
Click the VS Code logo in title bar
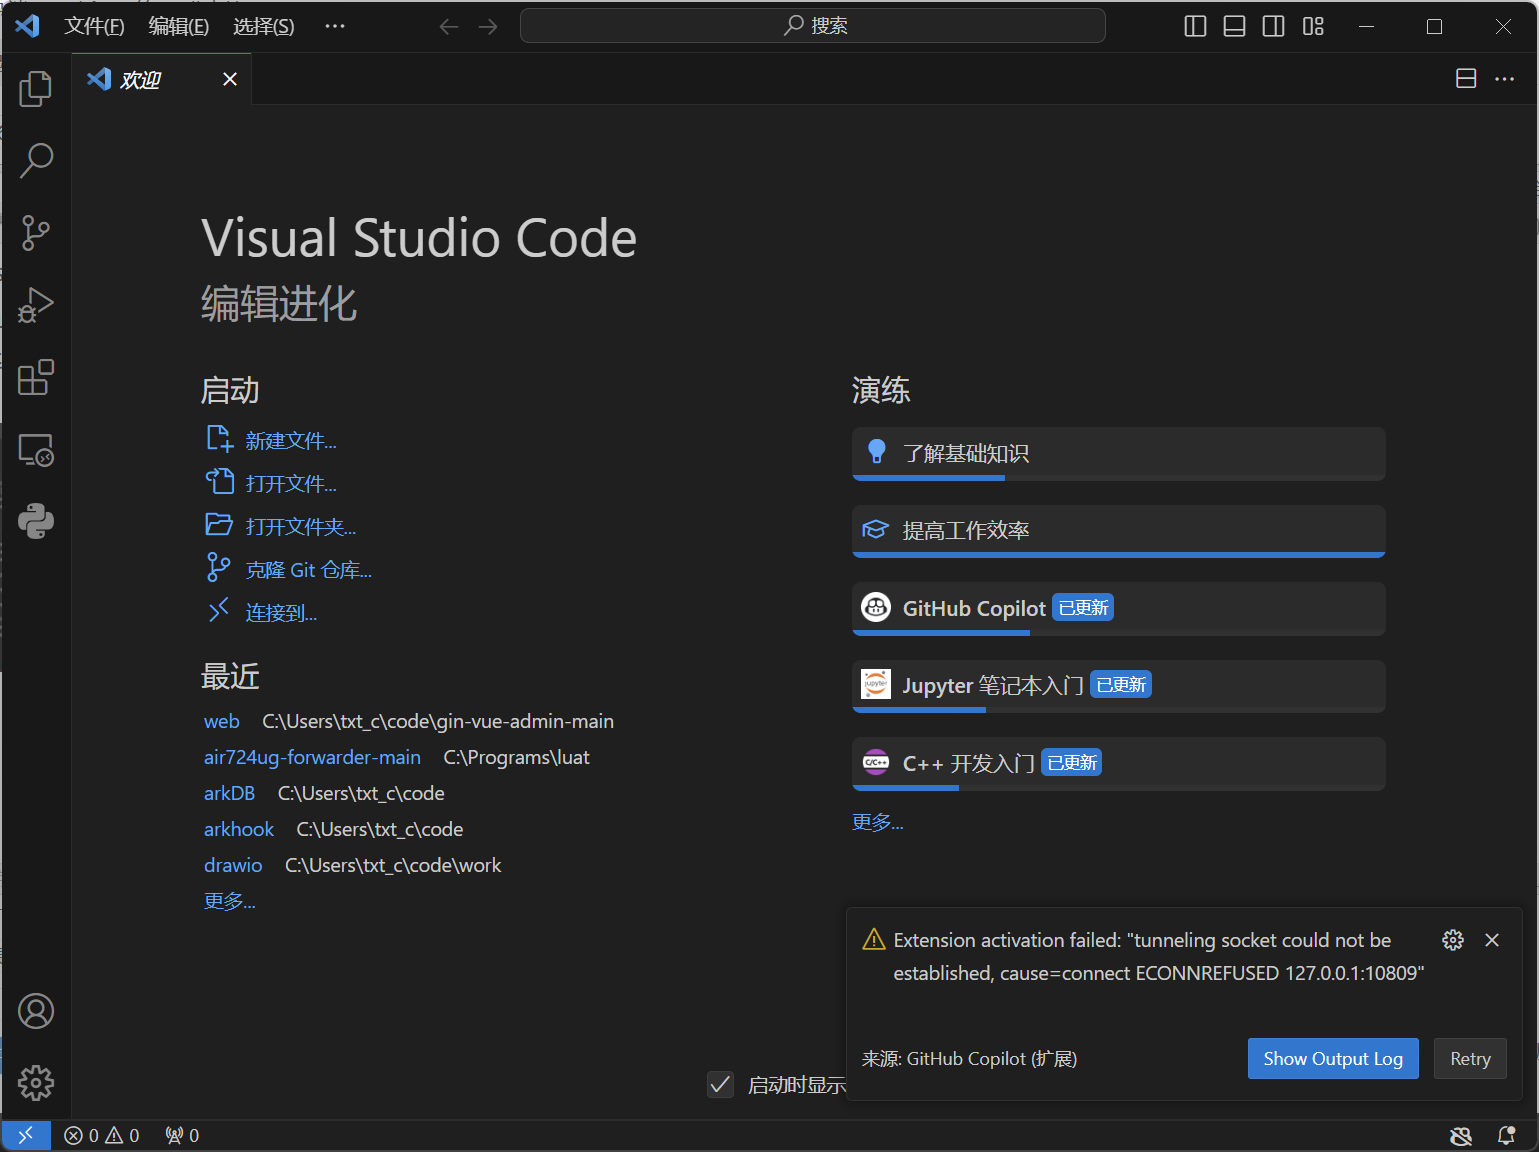27,26
